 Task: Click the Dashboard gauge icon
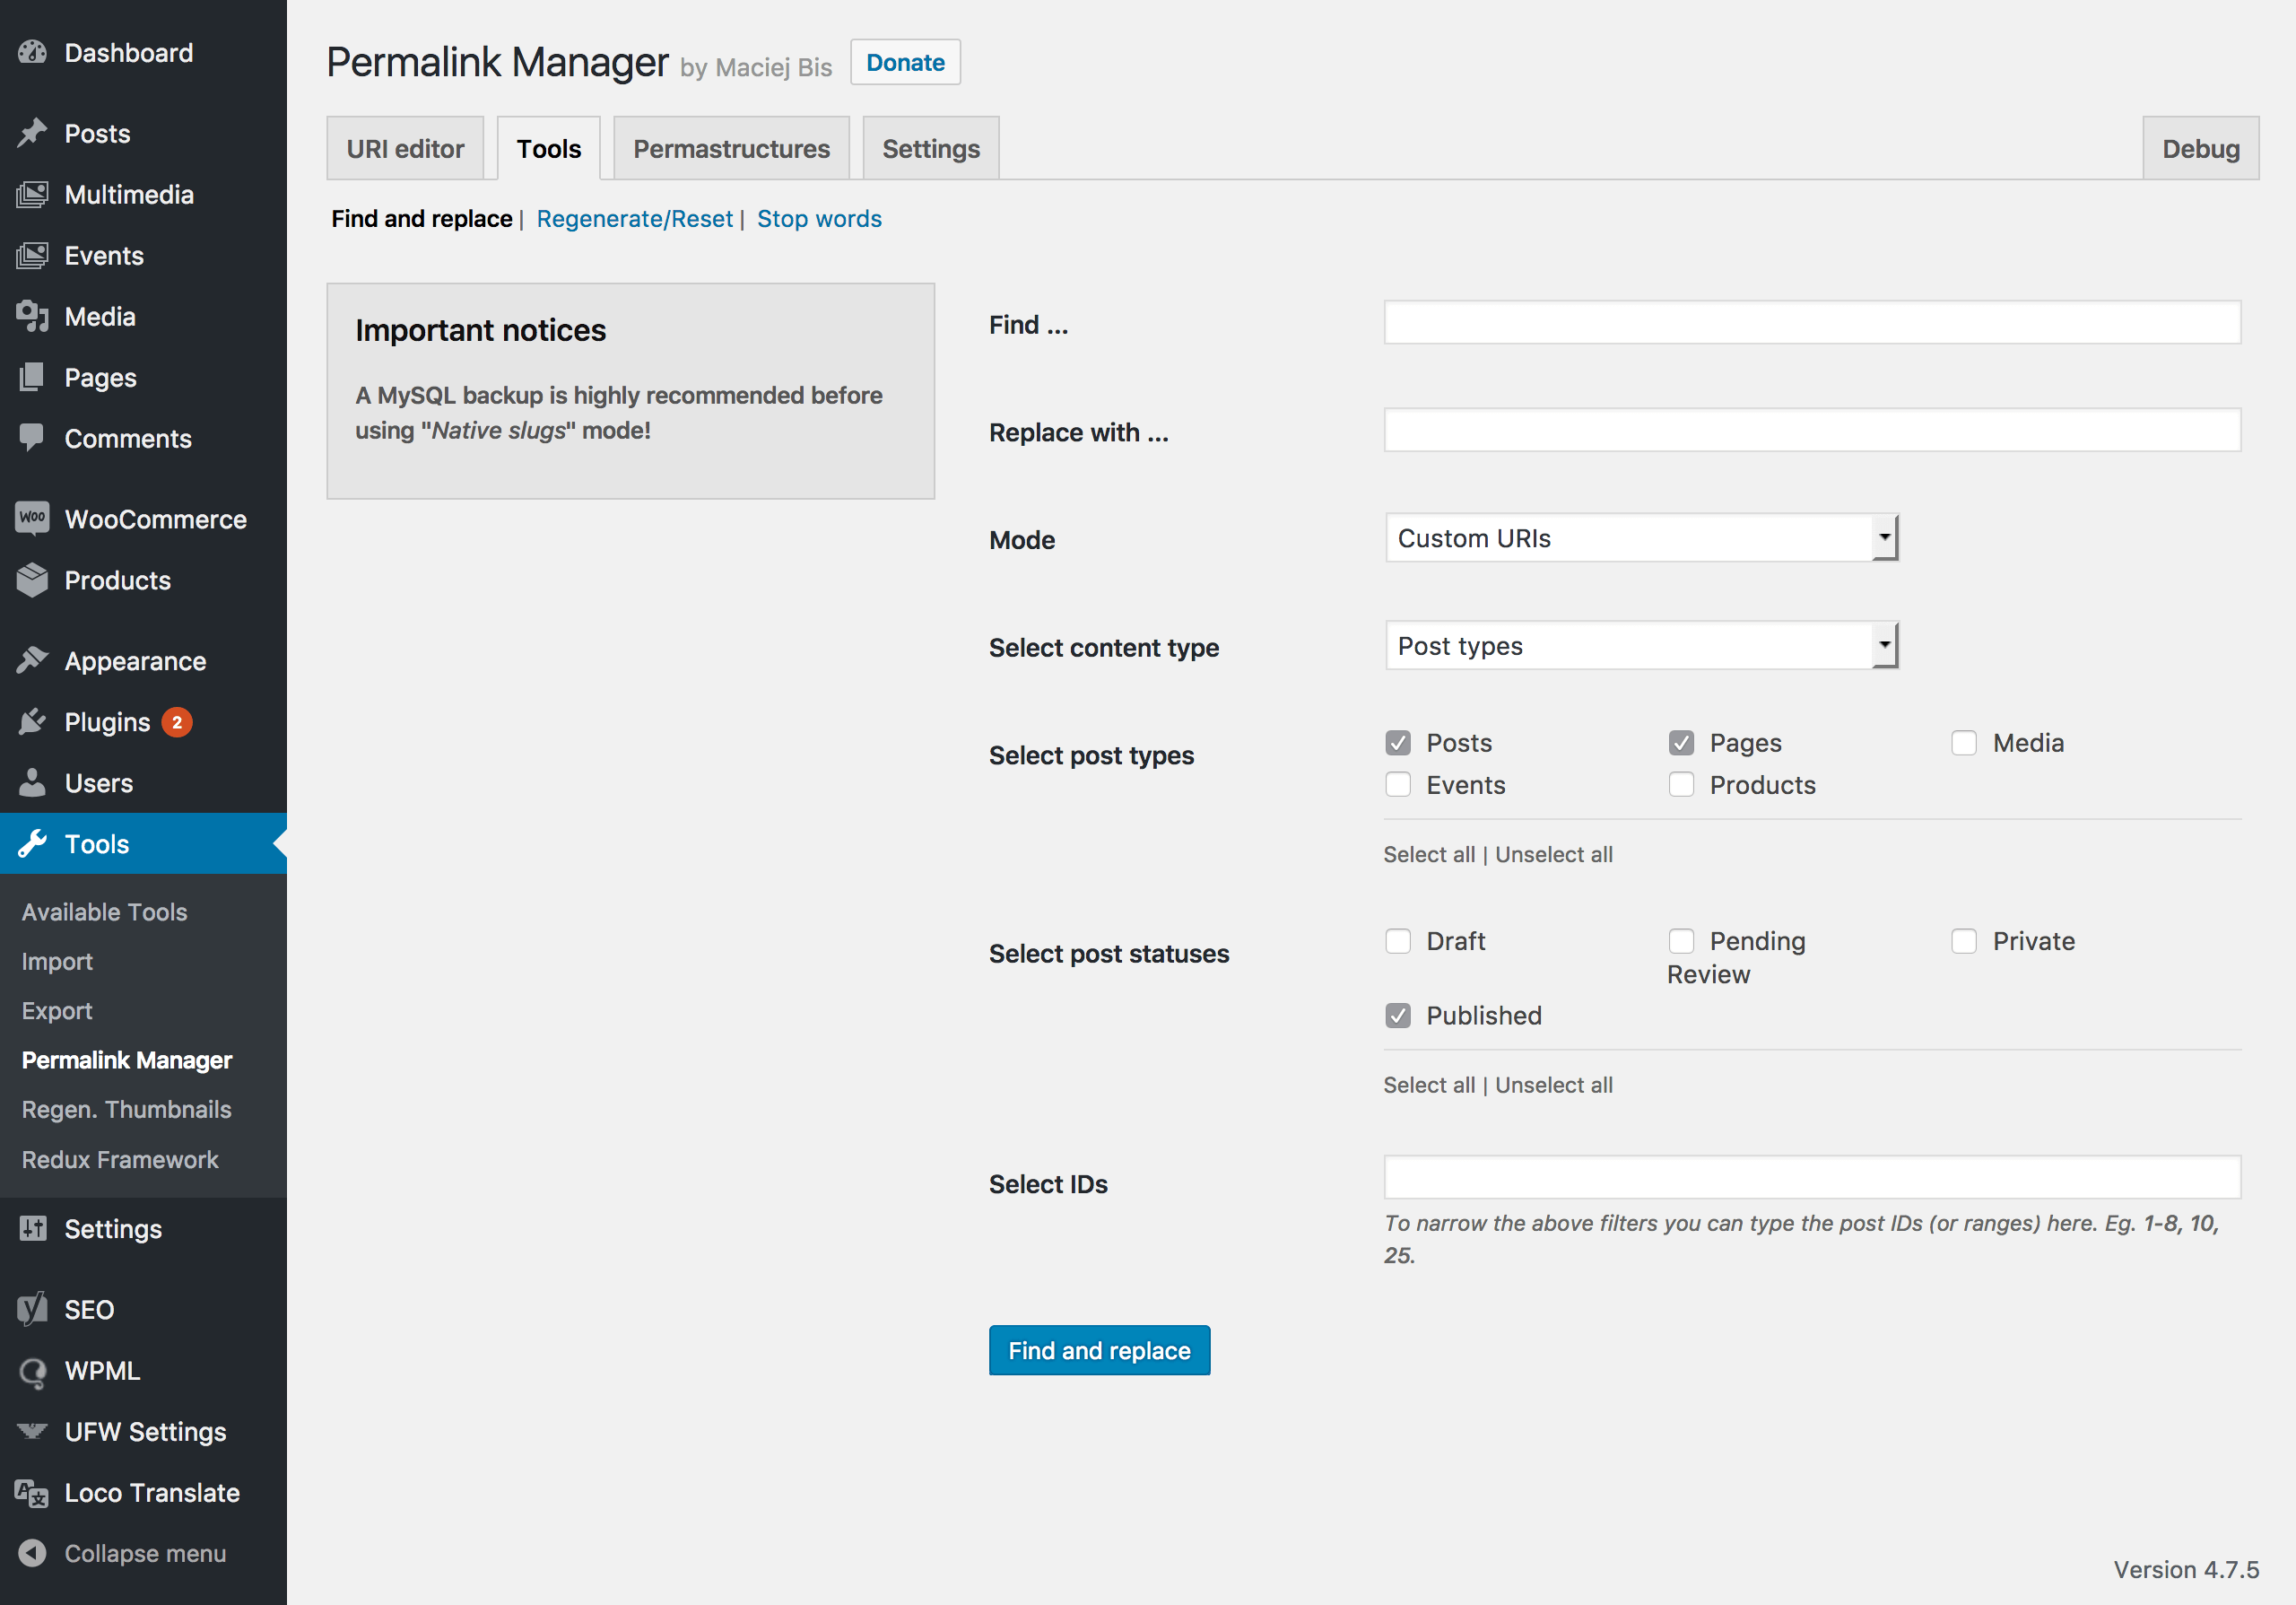click(32, 53)
